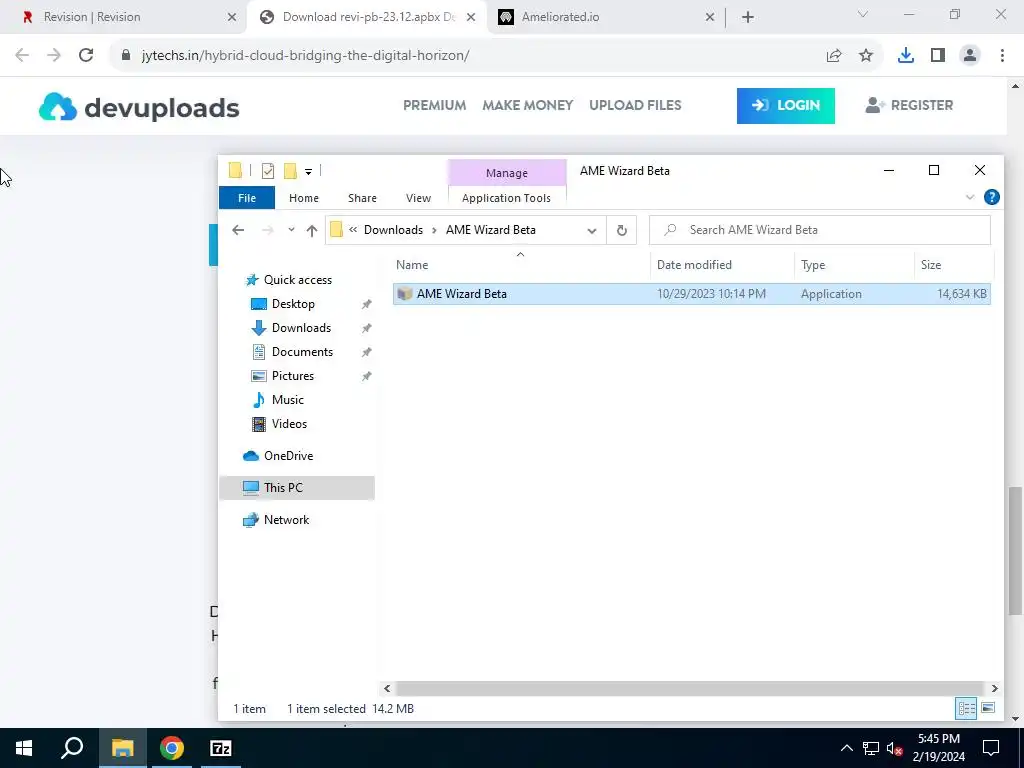1024x768 pixels.
Task: Select Quick access in navigation pane
Action: point(298,280)
